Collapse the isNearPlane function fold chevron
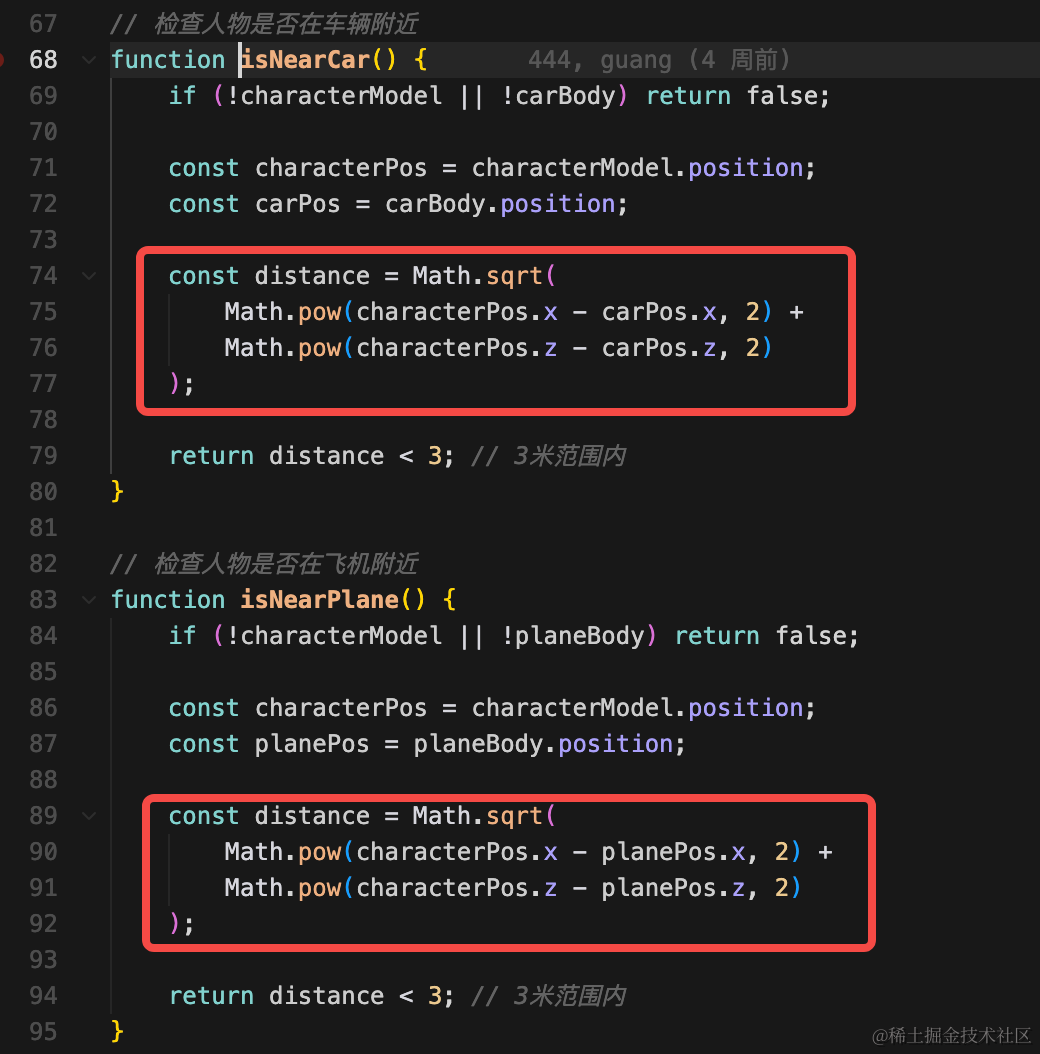 point(89,600)
